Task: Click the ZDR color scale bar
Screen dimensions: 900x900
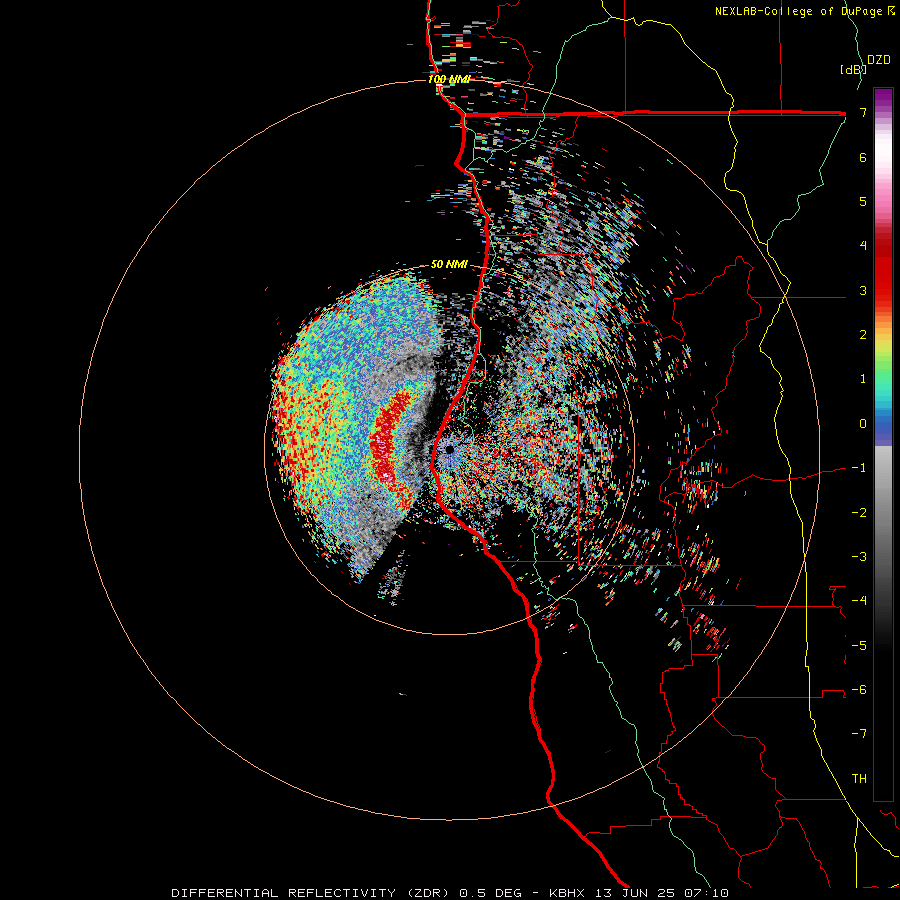Action: [883, 444]
